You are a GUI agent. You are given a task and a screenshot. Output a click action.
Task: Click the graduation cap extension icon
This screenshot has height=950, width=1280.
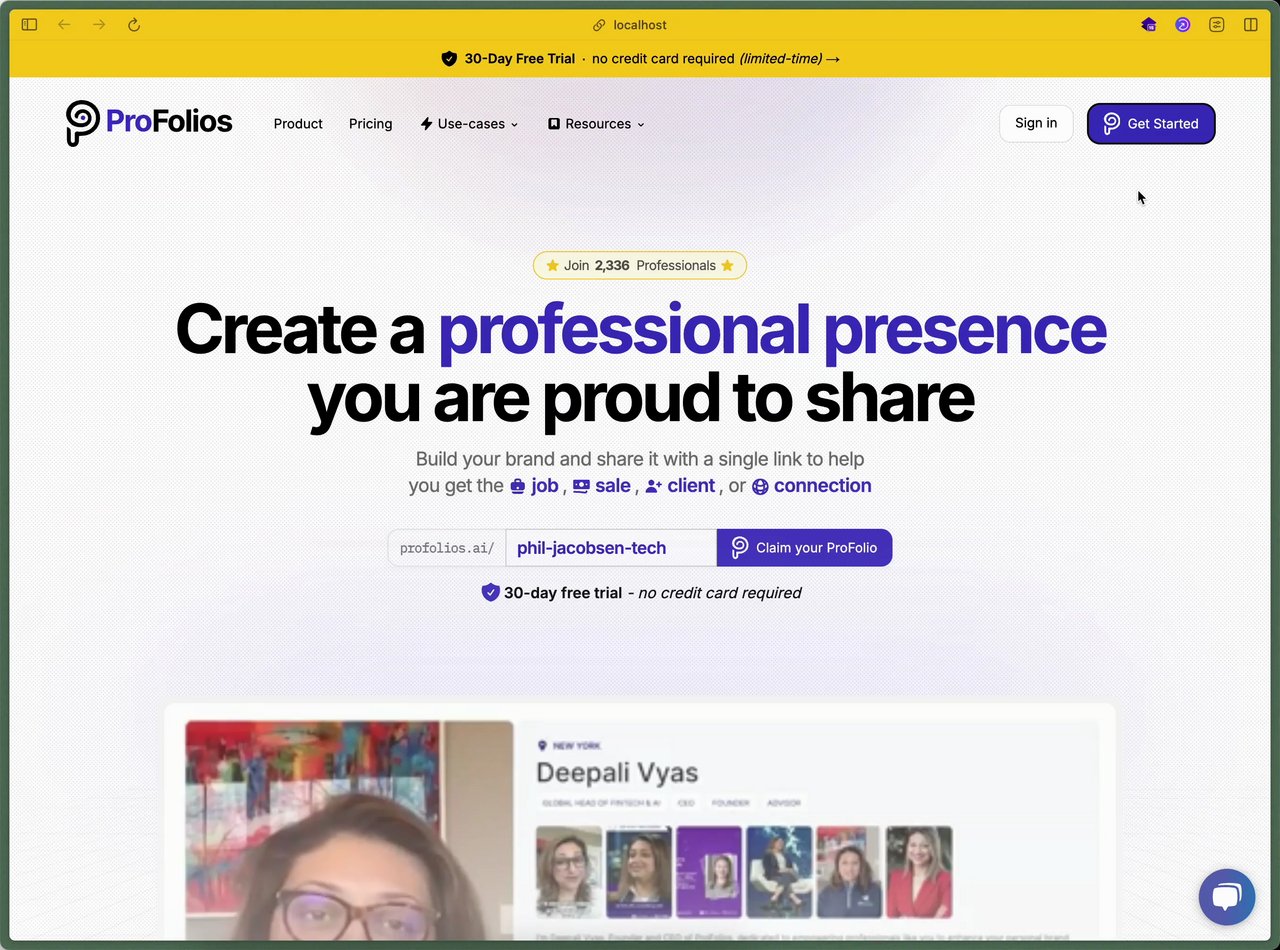(x=1149, y=25)
